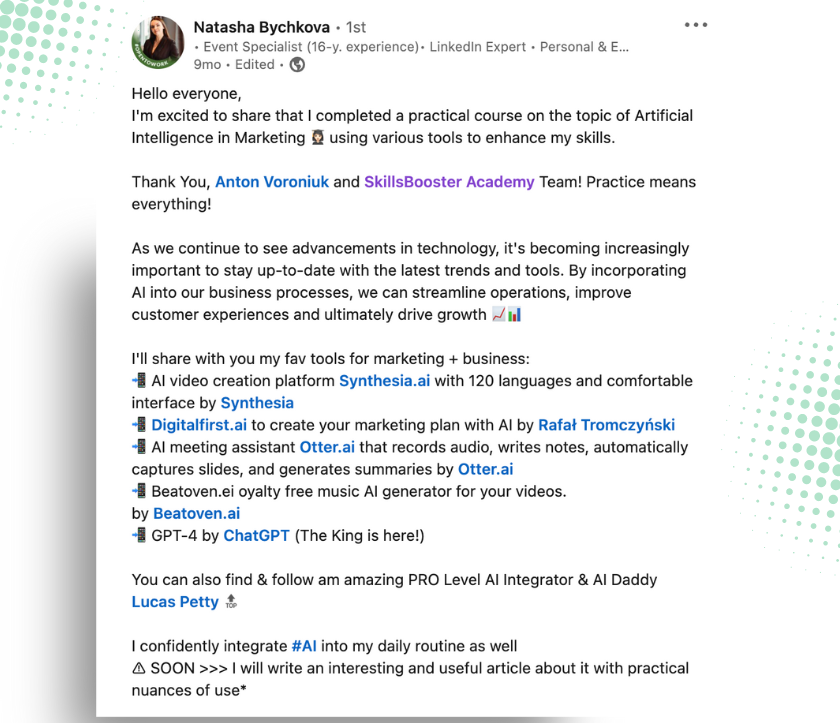Open the Digitalfirst.ai link
840x723 pixels.
199,425
